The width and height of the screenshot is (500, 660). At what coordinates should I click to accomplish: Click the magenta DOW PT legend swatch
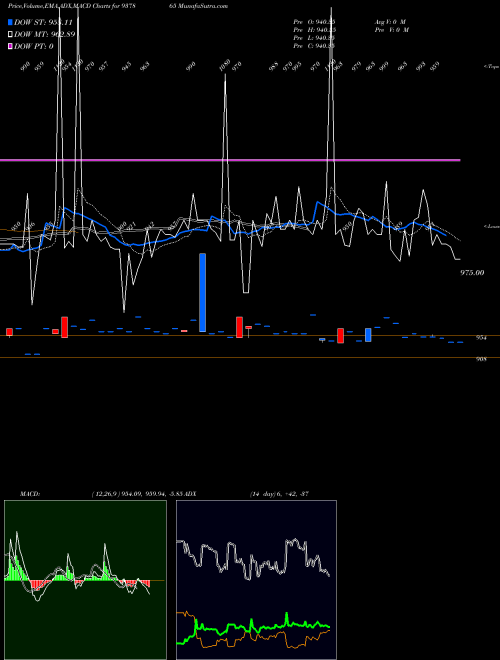click(x=10, y=46)
